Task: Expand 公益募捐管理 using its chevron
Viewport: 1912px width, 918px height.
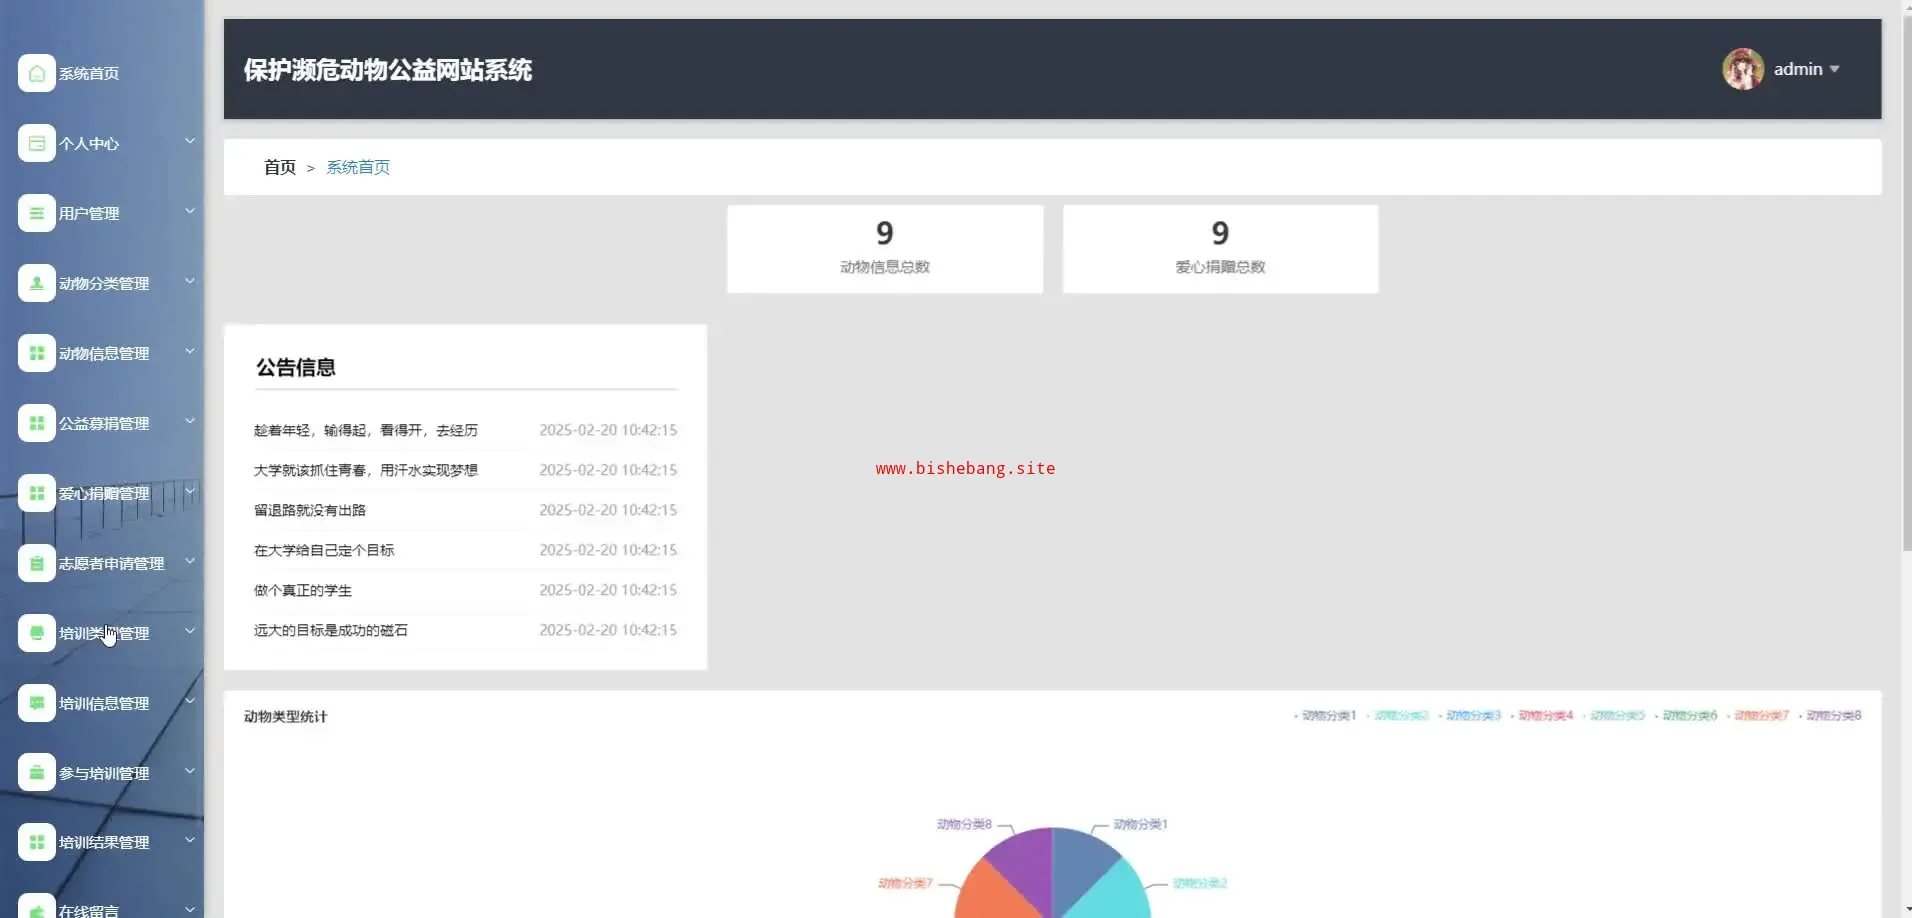Action: 190,421
